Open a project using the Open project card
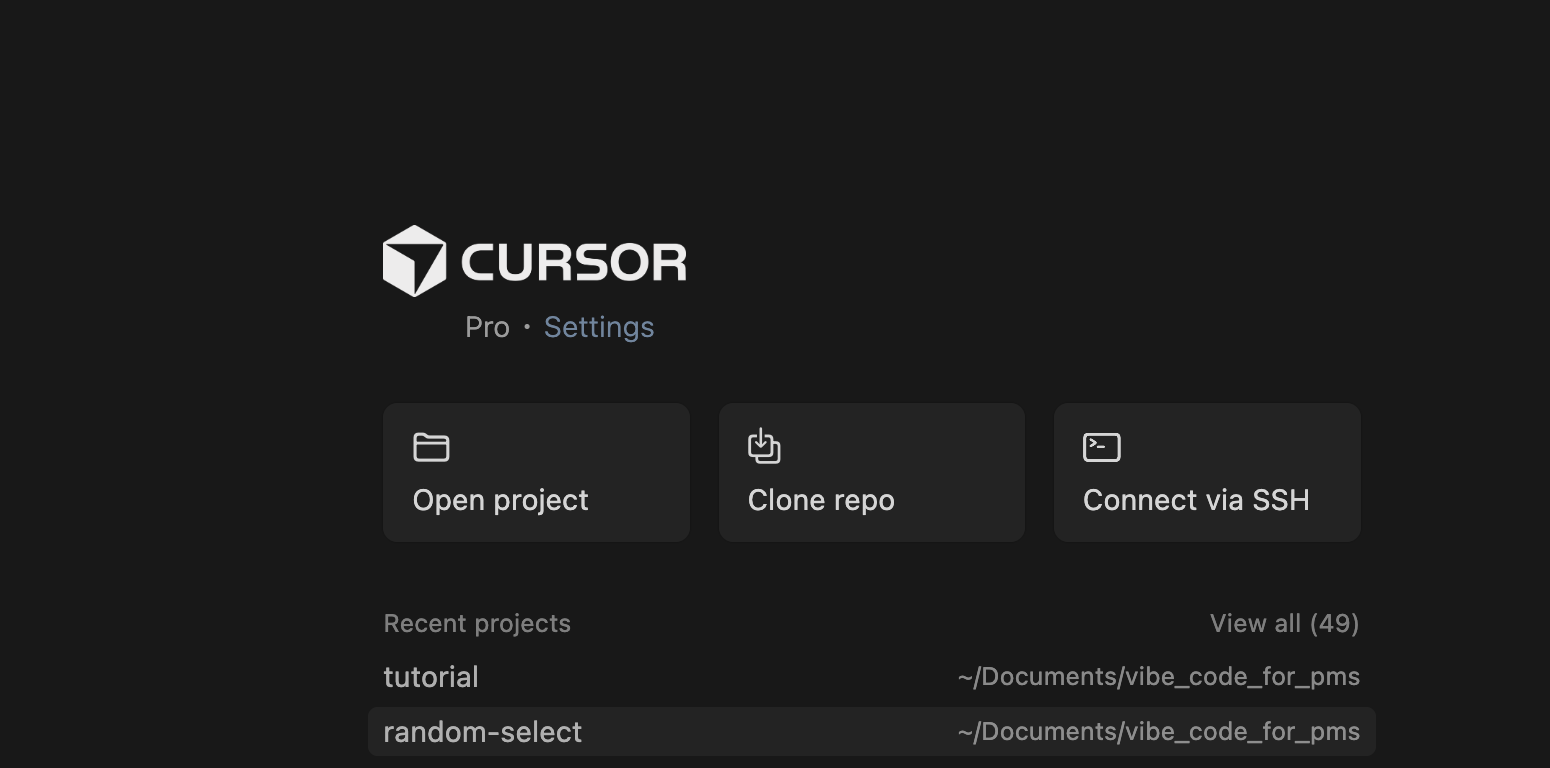1550x768 pixels. point(536,472)
